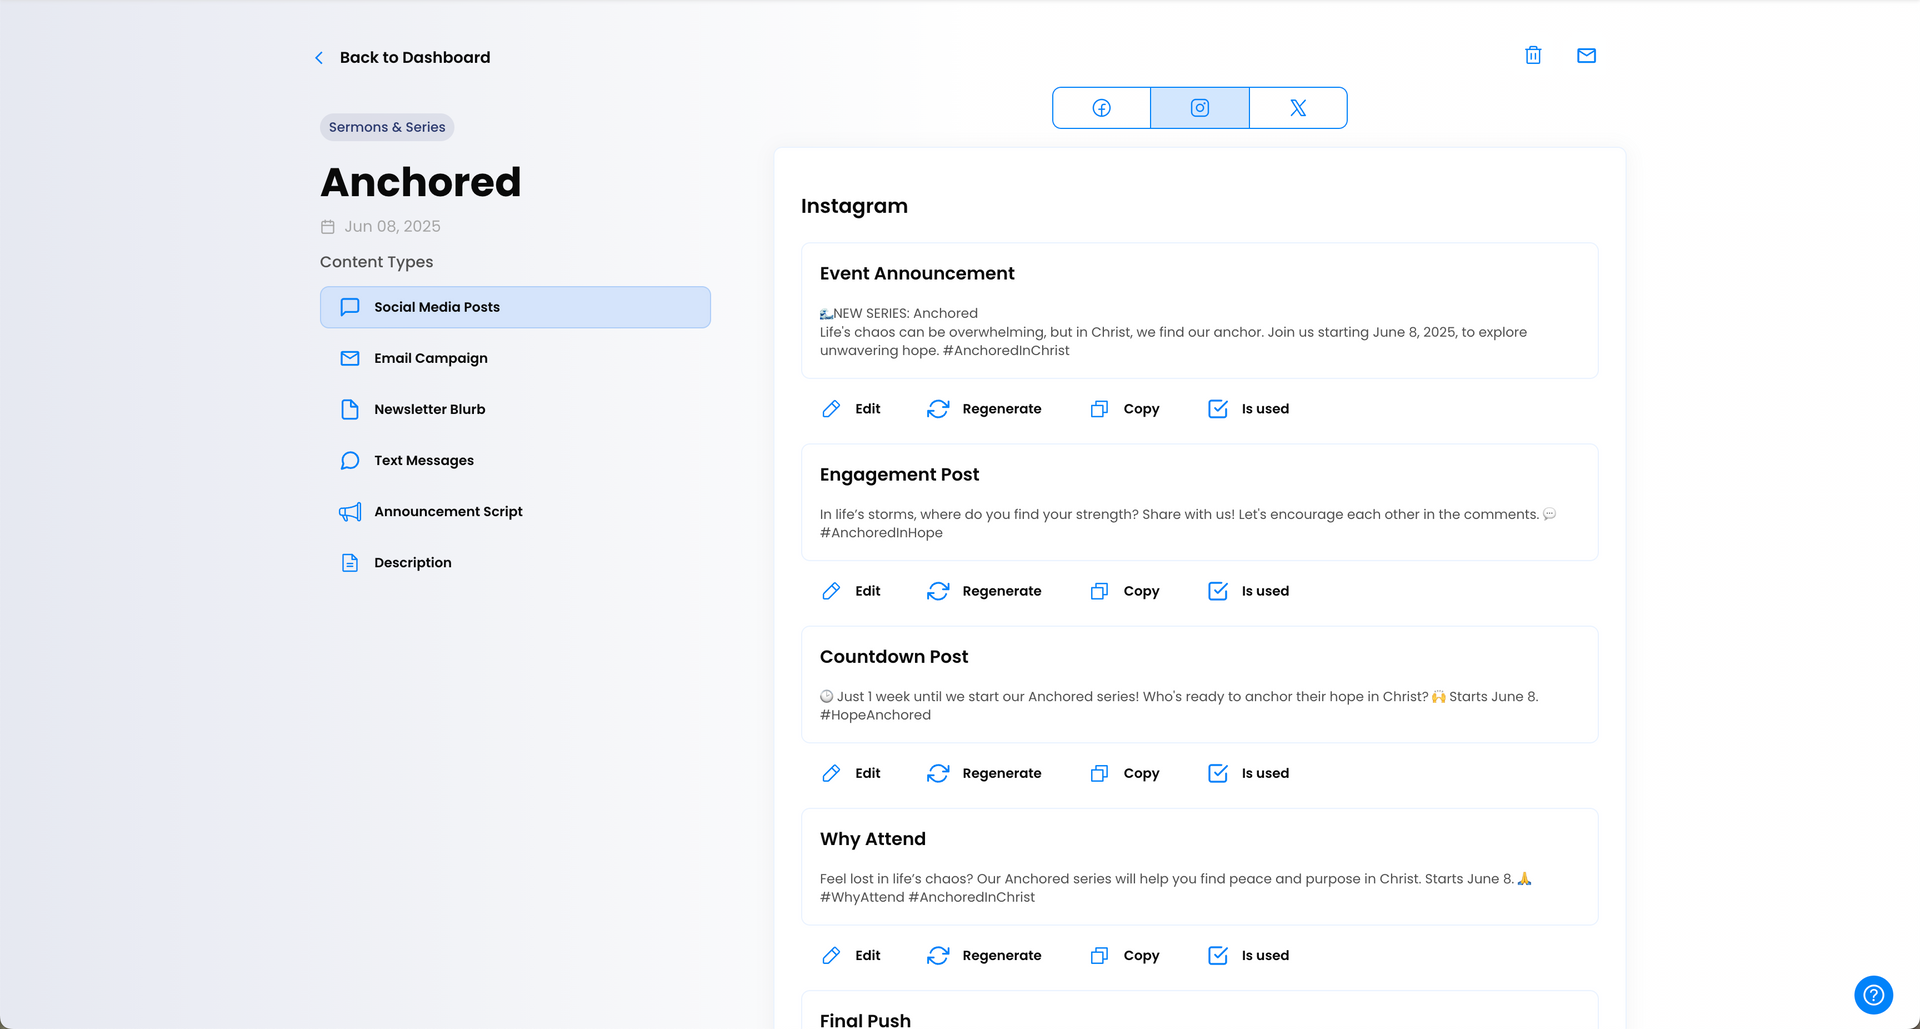Click the Sermons & Series tag
1920x1029 pixels.
click(x=387, y=127)
